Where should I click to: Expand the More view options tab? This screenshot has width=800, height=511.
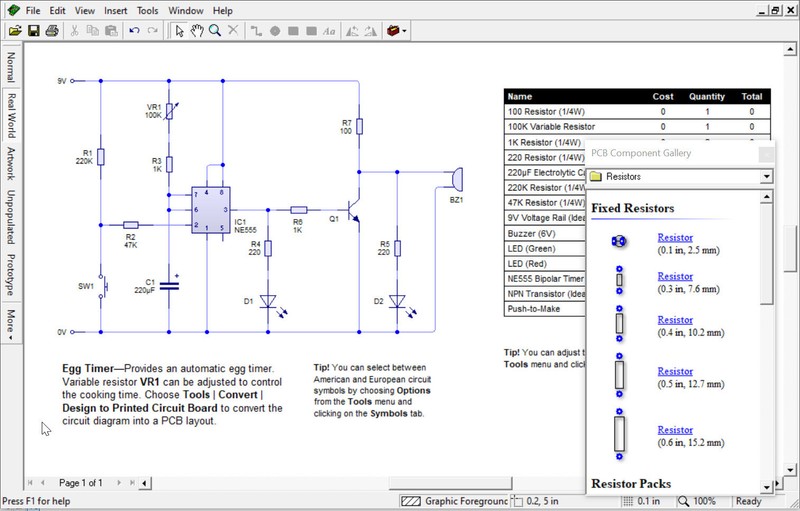(x=11, y=324)
